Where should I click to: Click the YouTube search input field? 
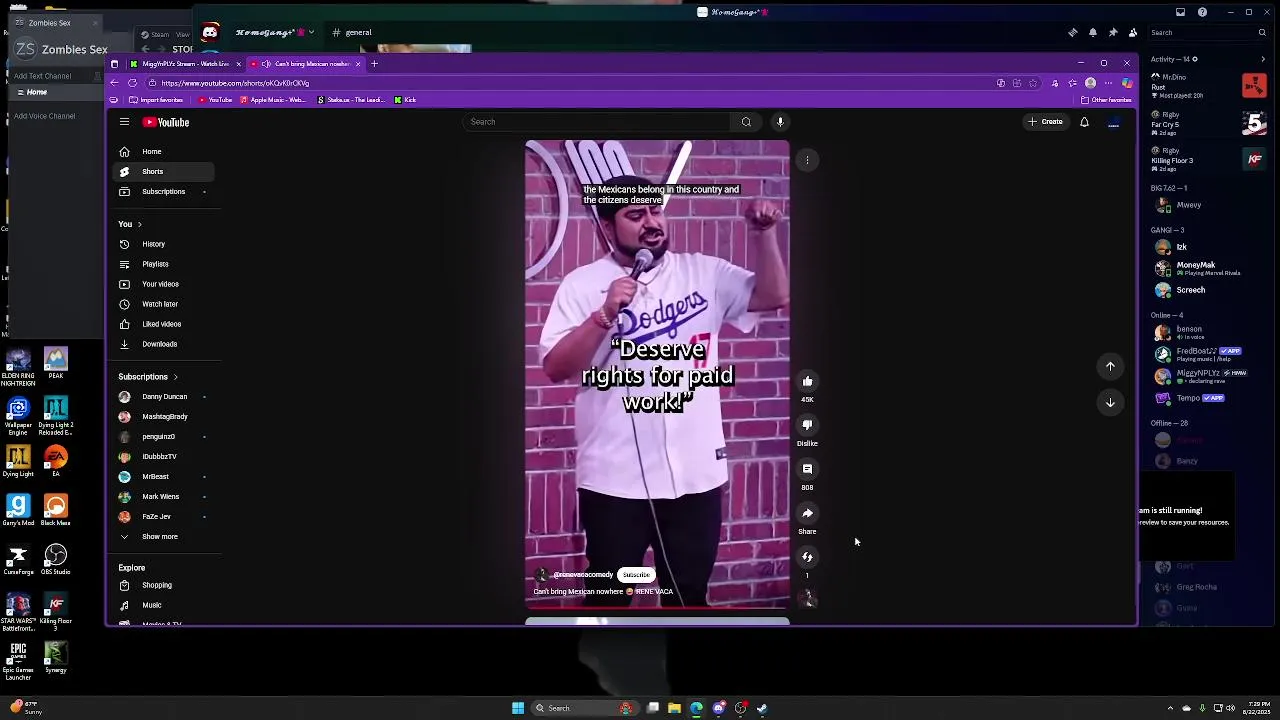598,122
